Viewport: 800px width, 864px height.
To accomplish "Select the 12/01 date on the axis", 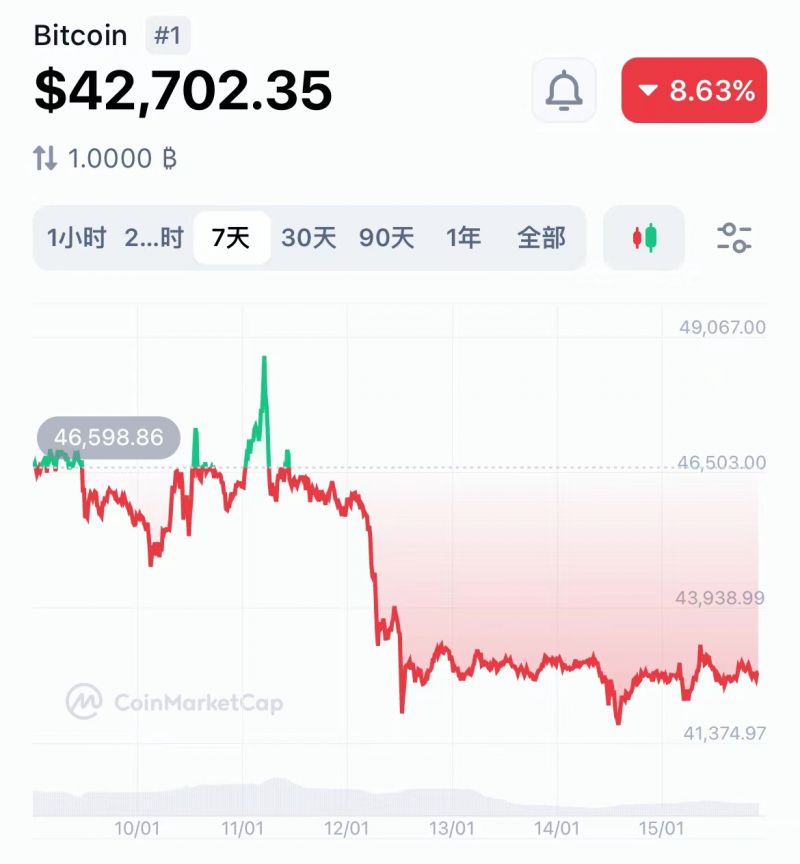I will (347, 828).
